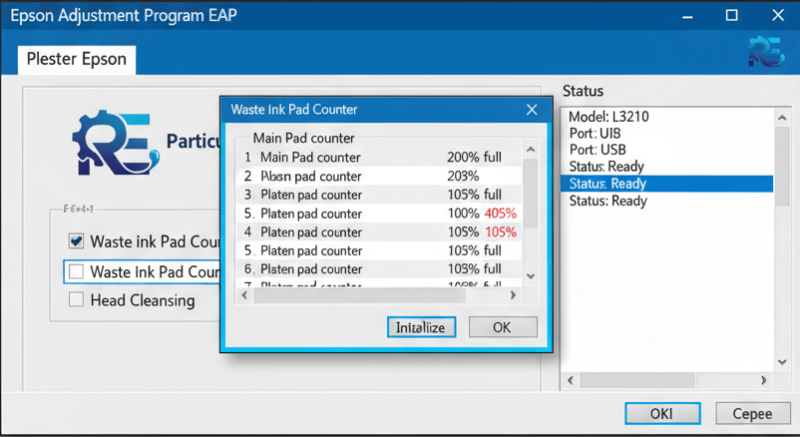Click the Status list vertical scrollbar thumb
Viewport: 800px width, 437px height.
point(782,166)
